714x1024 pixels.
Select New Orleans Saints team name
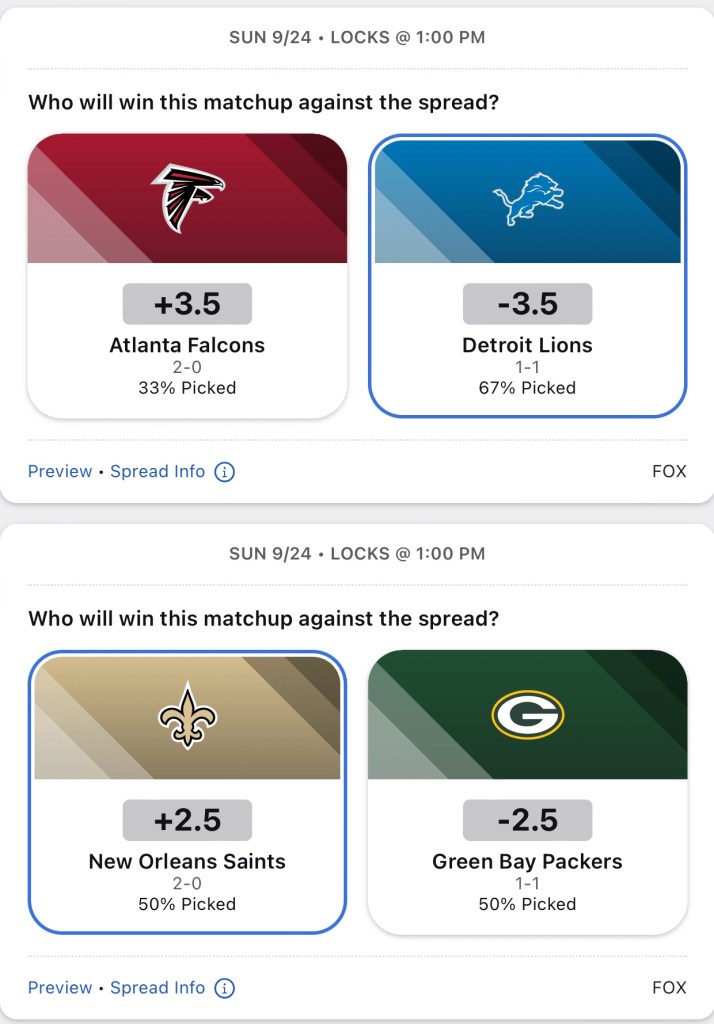(x=187, y=861)
